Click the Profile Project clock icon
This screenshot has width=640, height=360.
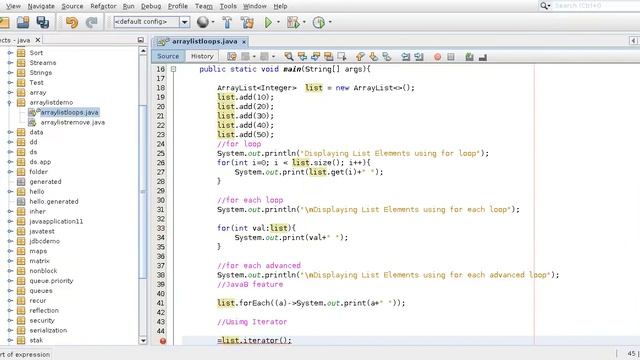pos(319,22)
